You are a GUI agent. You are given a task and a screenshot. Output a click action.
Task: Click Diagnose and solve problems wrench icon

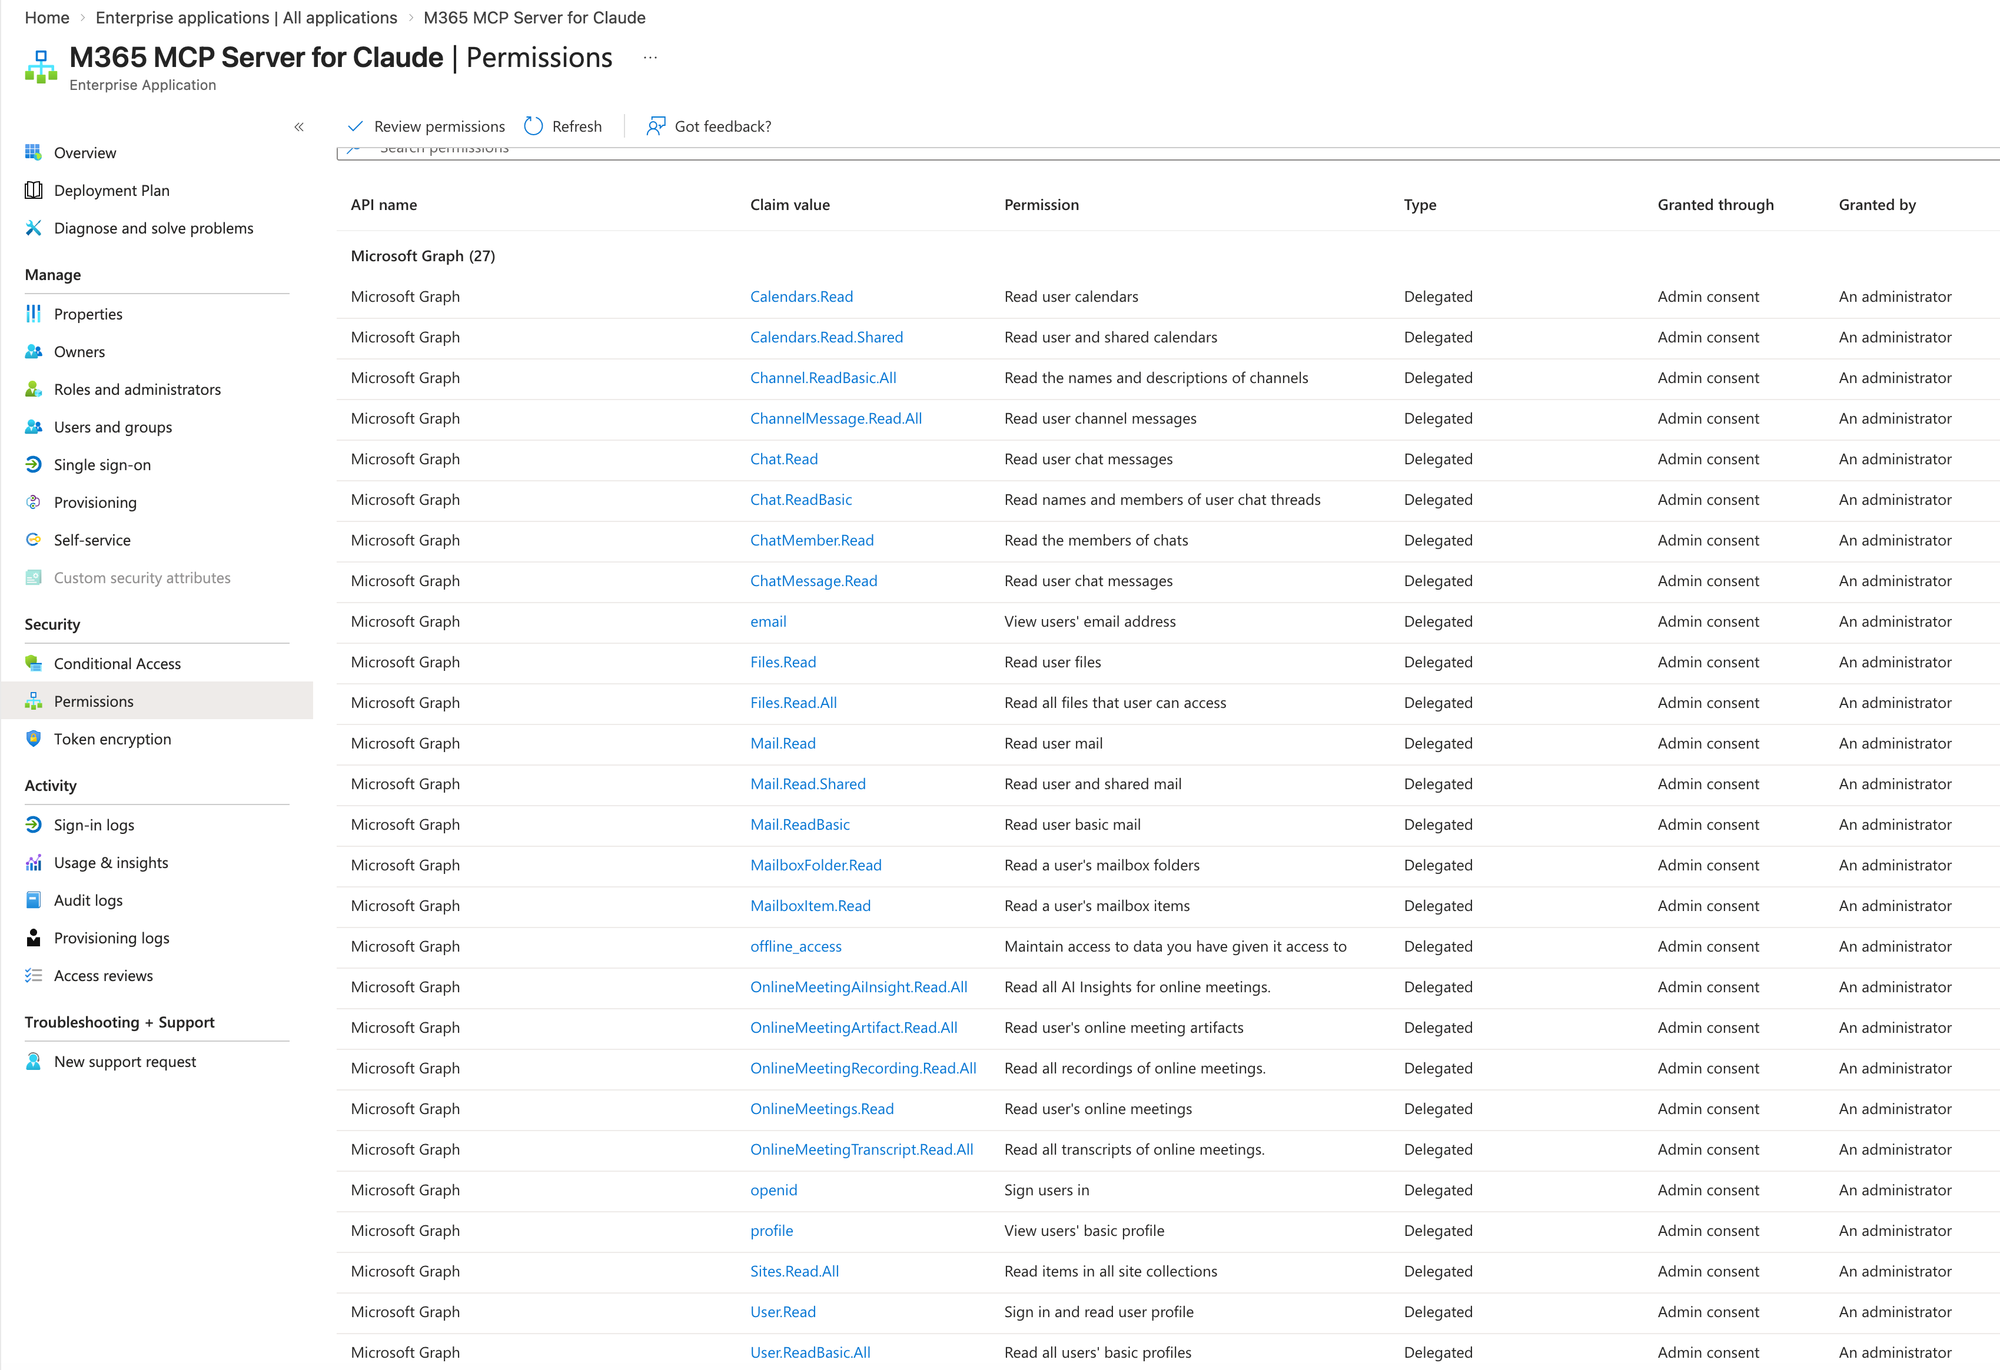tap(33, 228)
